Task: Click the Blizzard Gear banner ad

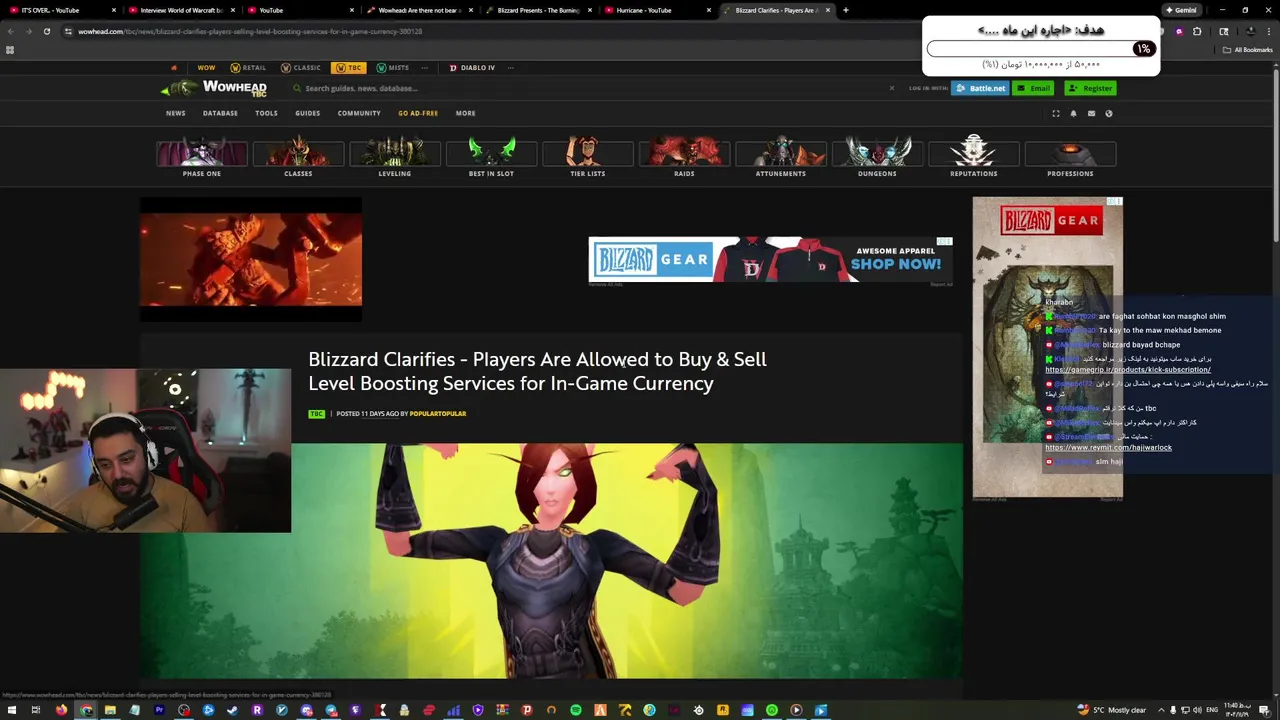Action: coord(771,260)
